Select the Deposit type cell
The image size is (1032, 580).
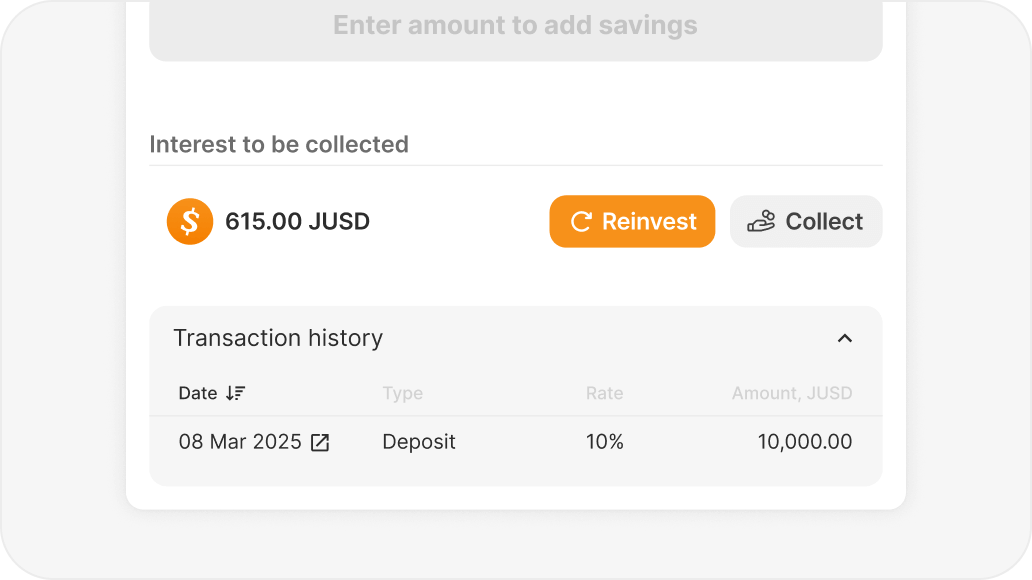[419, 442]
